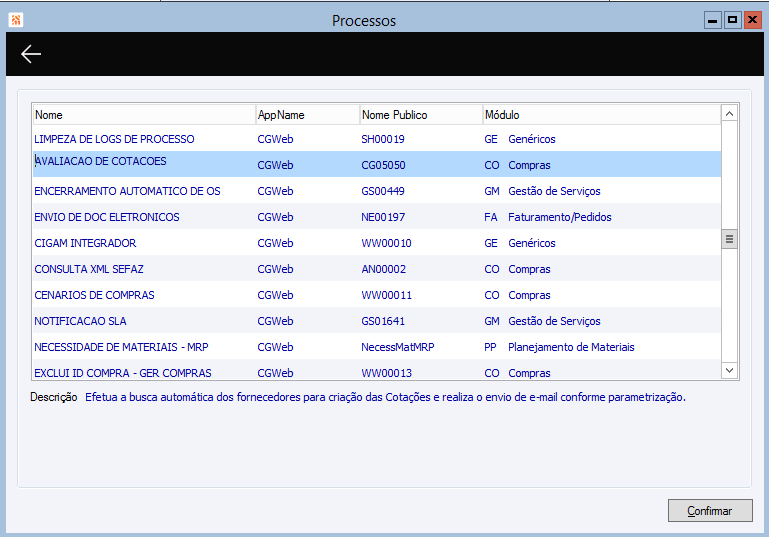Screen dimensions: 769x537
Task: Select row LIMPEZA DE LOGS DE PROCESSO
Action: point(377,139)
